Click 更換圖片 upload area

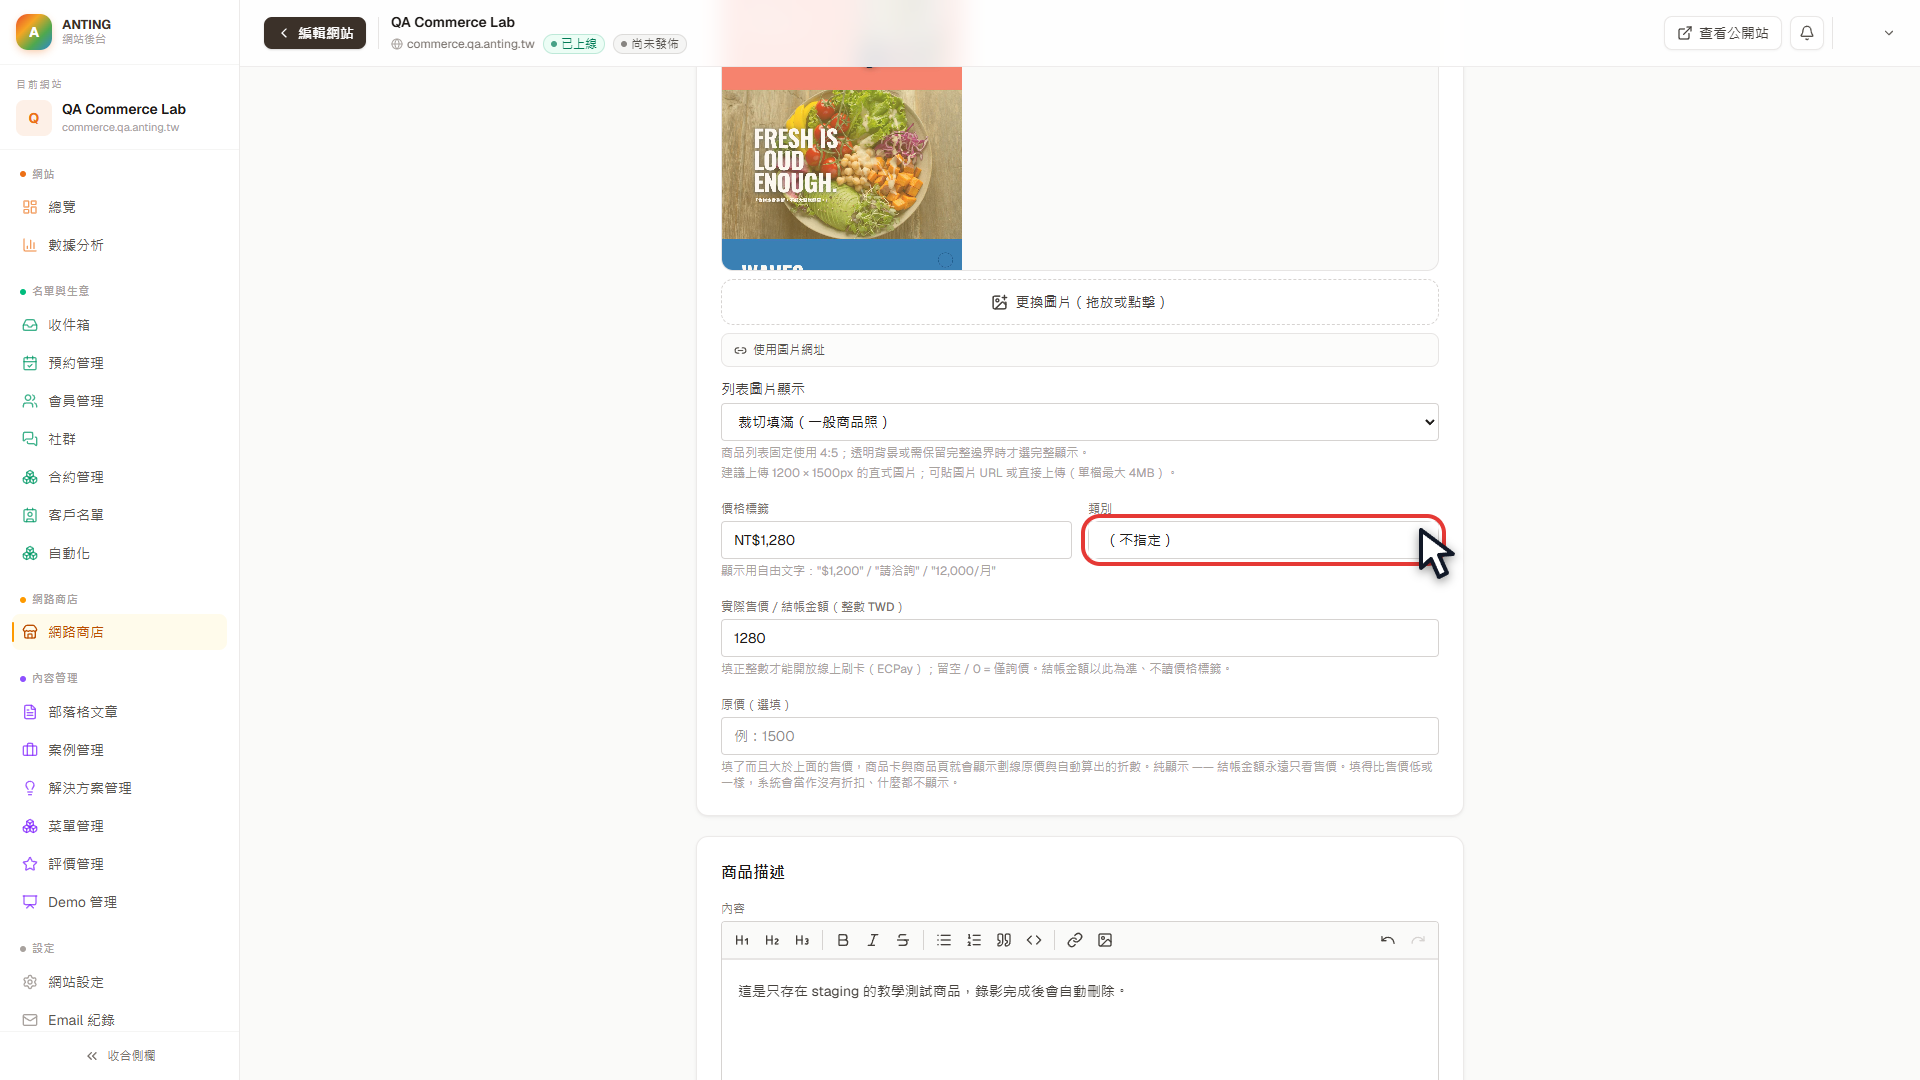[1080, 302]
